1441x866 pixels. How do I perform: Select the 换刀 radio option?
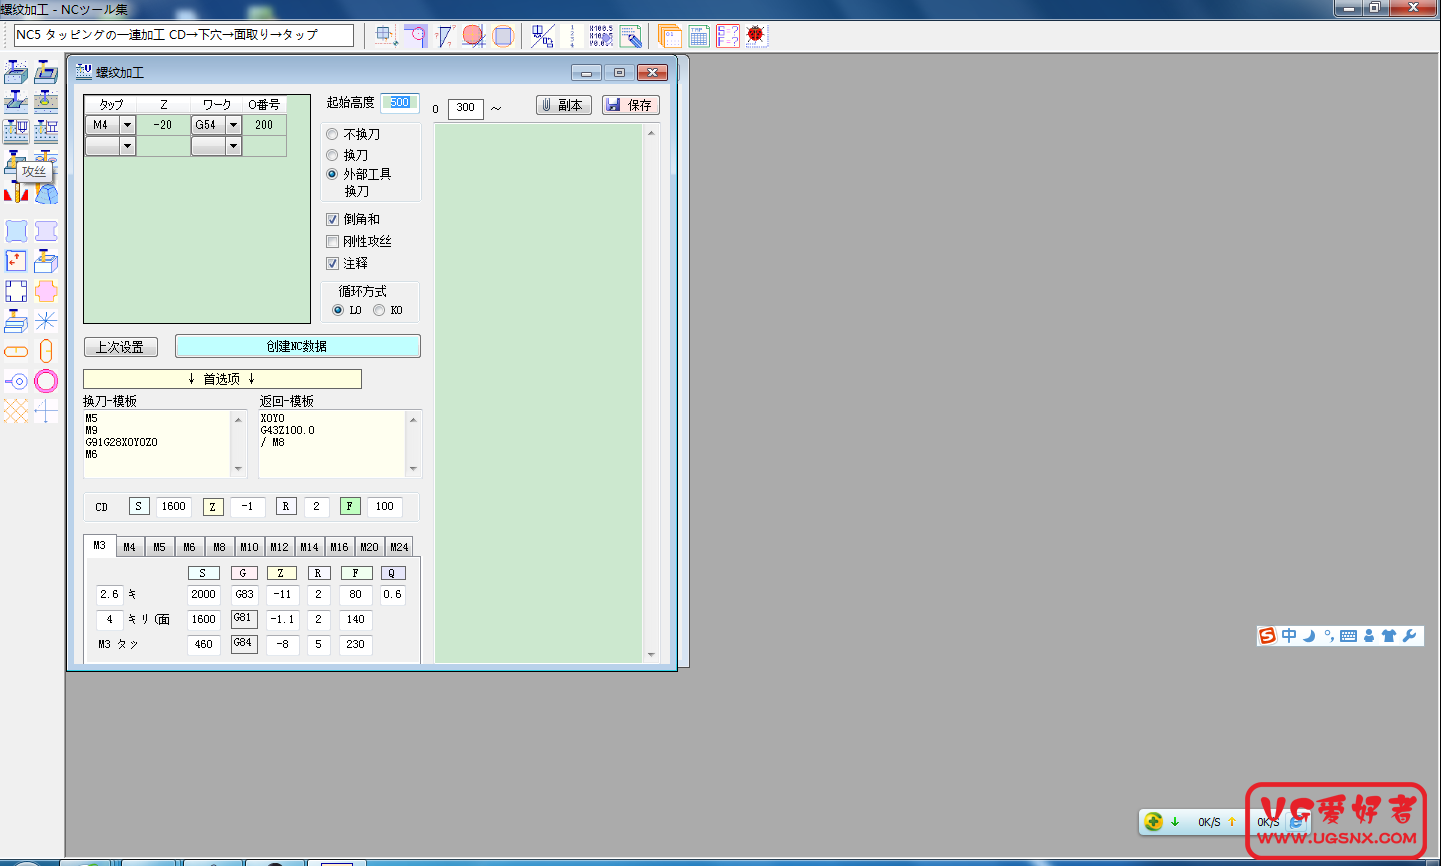tap(347, 155)
